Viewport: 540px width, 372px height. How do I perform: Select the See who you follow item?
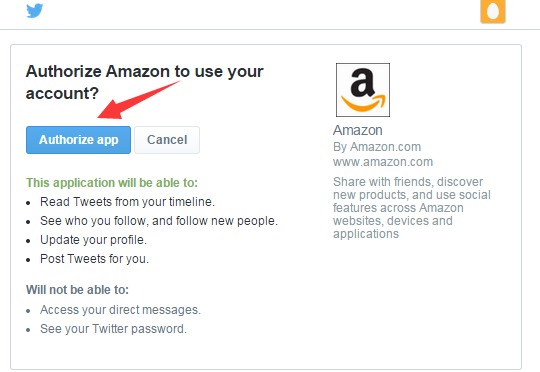point(159,221)
